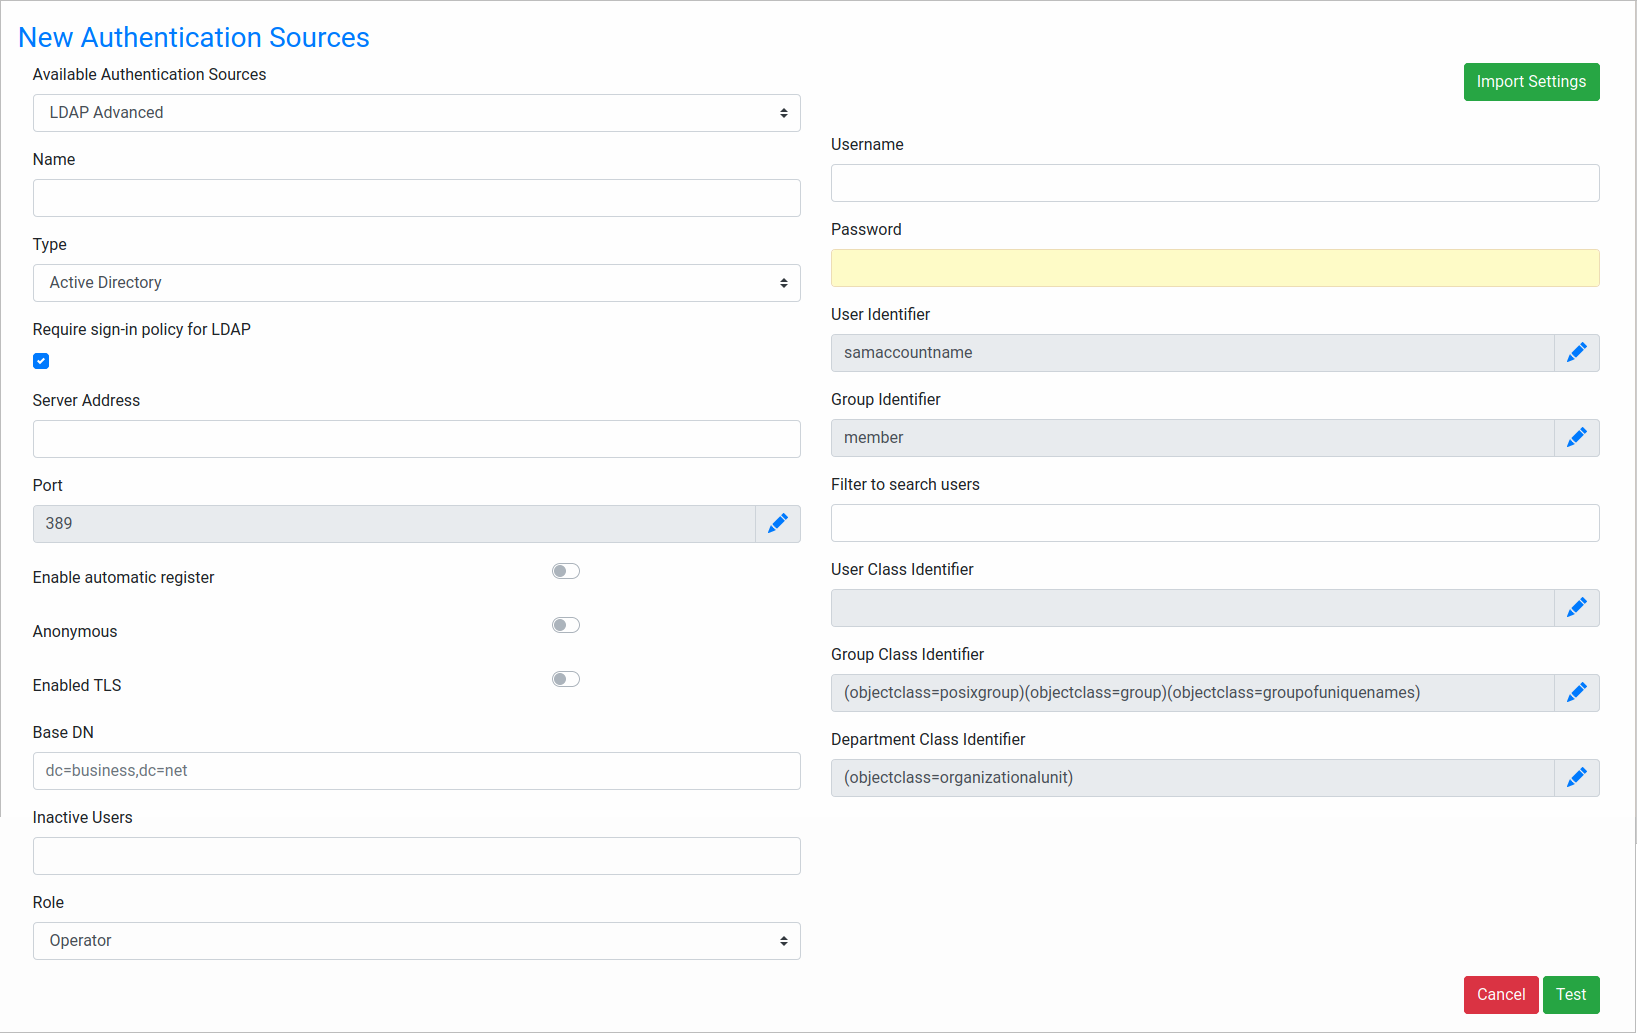The image size is (1637, 1035).
Task: Uncheck Require sign-in policy for LDAP
Action: pos(41,361)
